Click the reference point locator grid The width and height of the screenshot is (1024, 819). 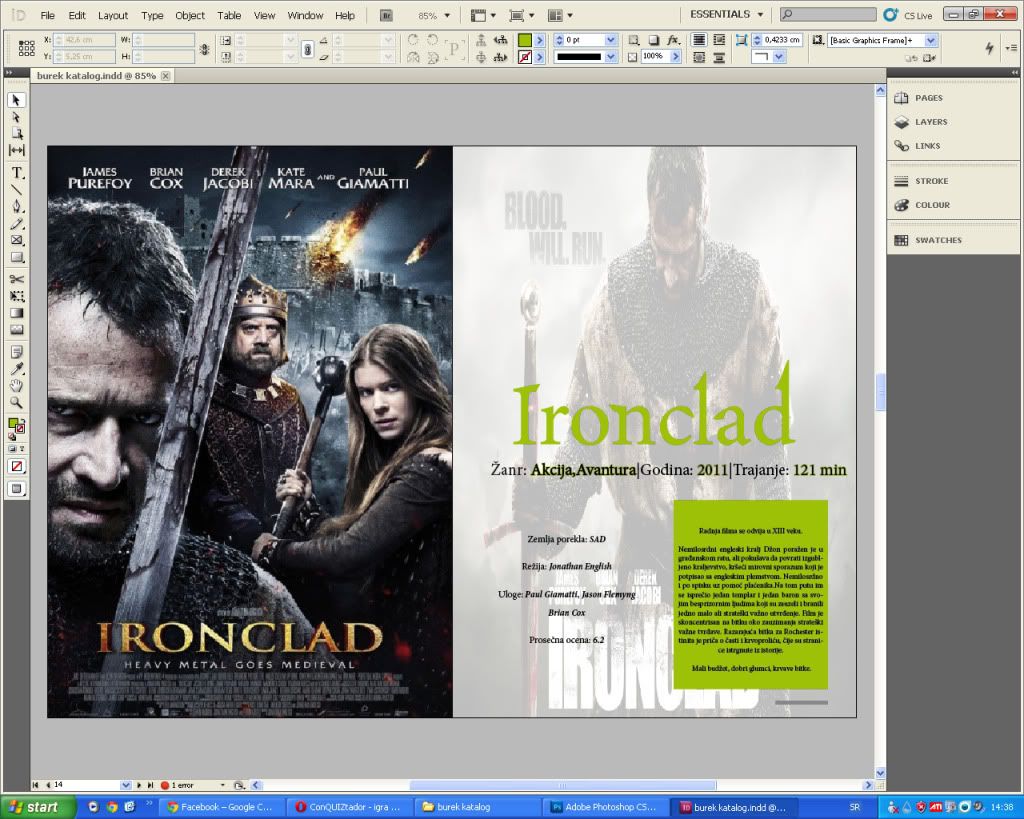coord(27,48)
